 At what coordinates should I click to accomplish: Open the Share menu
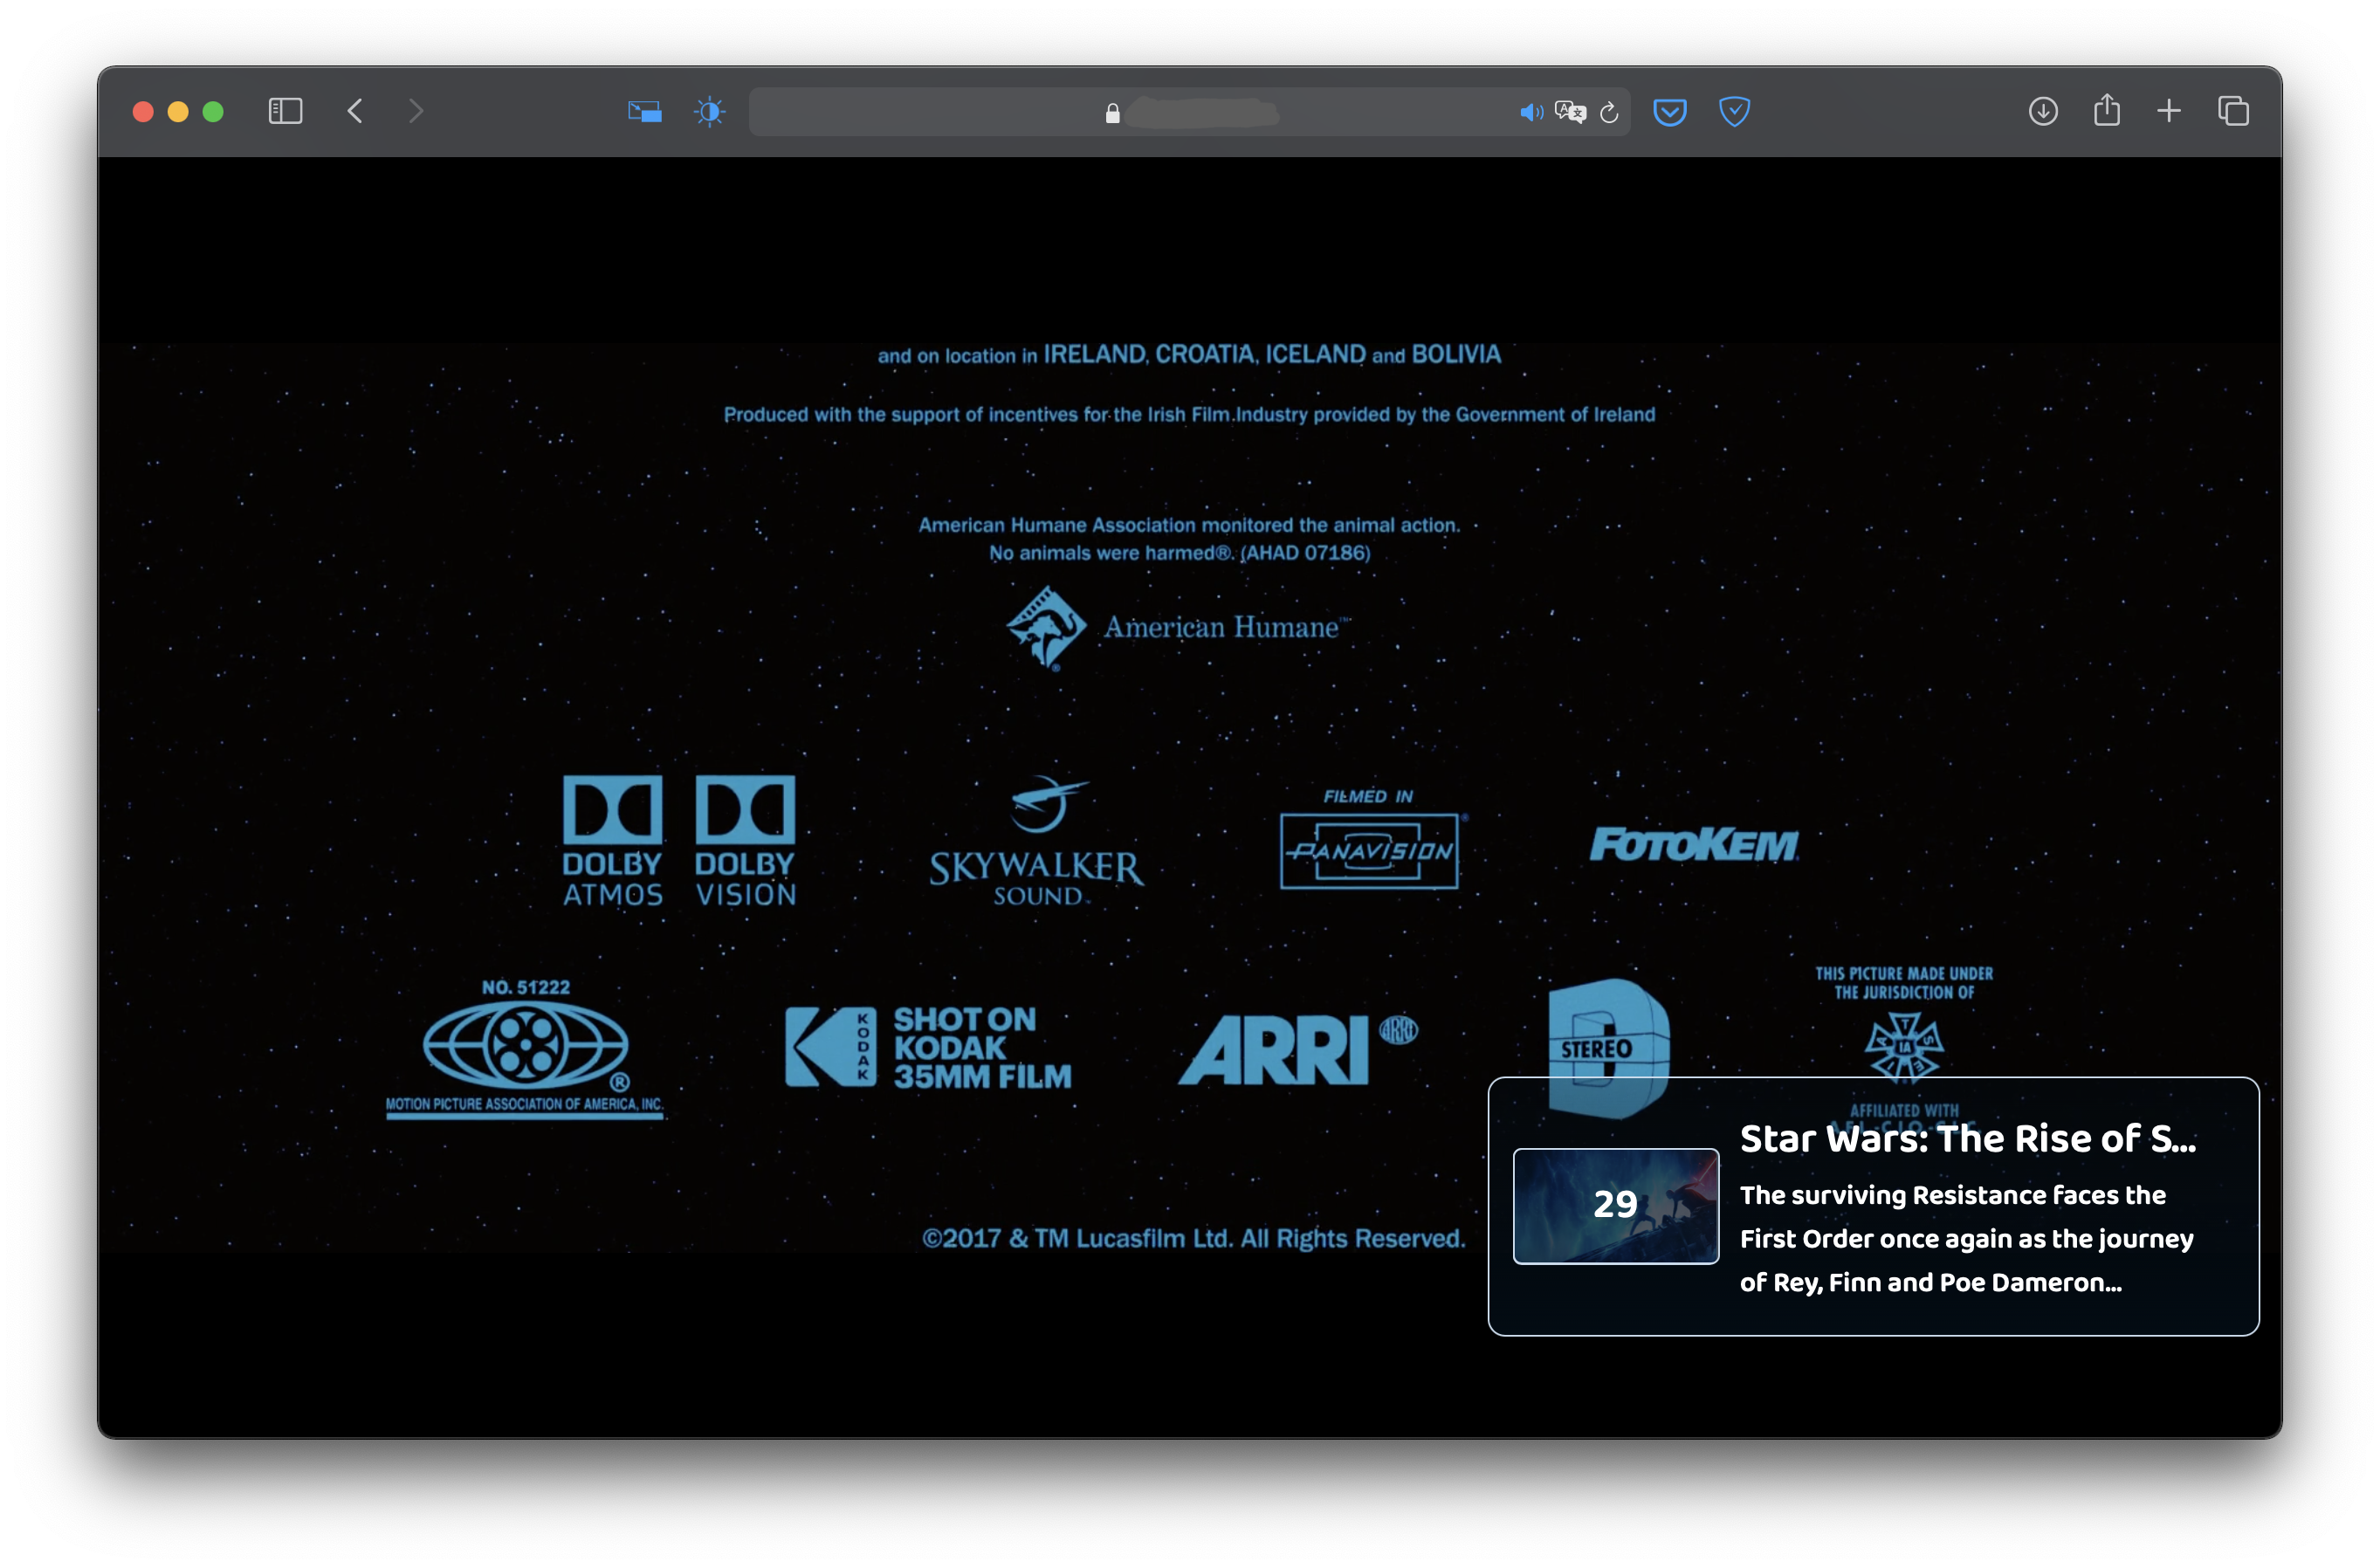click(x=2107, y=110)
